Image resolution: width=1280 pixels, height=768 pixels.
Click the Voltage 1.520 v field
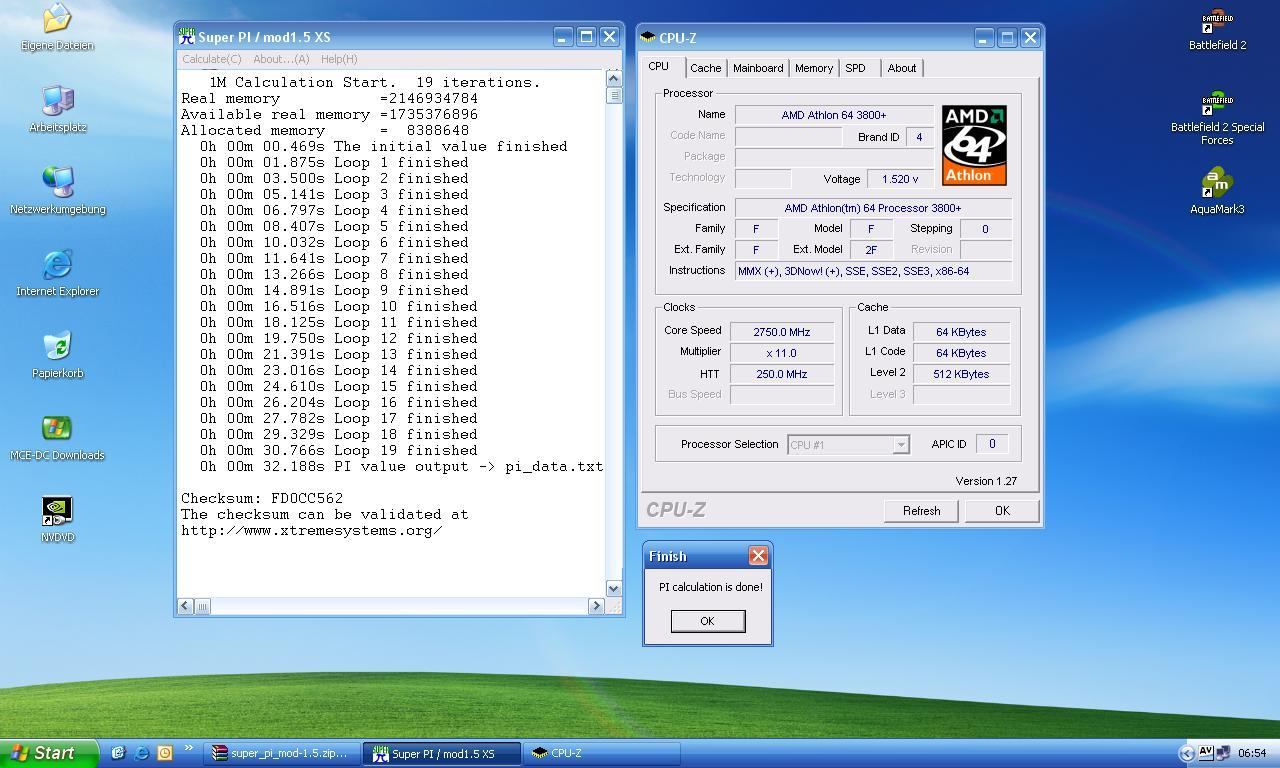click(x=901, y=179)
